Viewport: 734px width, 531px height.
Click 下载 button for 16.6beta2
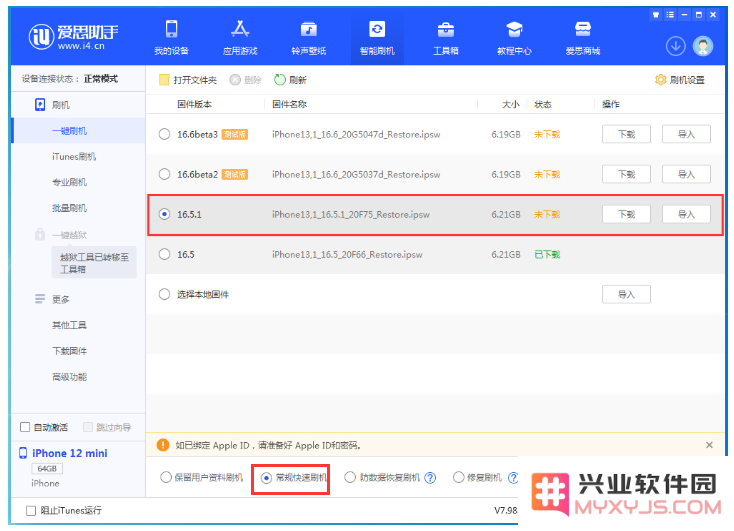(626, 174)
